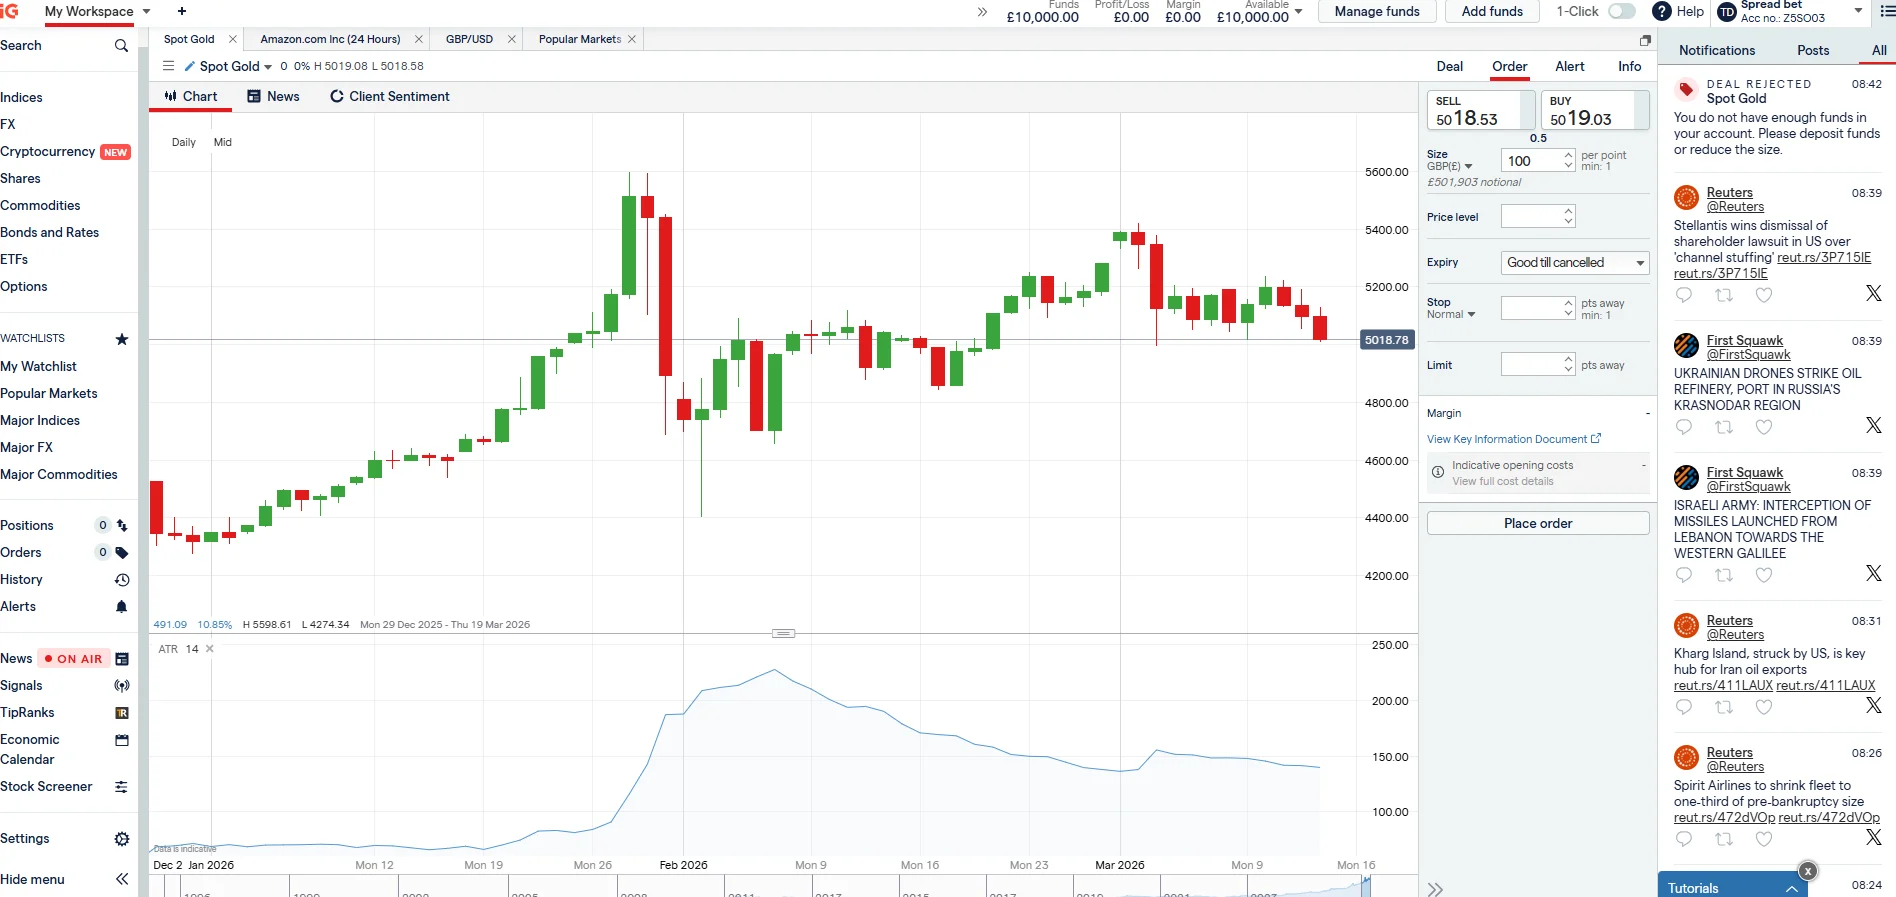Add a new workspace with plus icon

point(182,11)
